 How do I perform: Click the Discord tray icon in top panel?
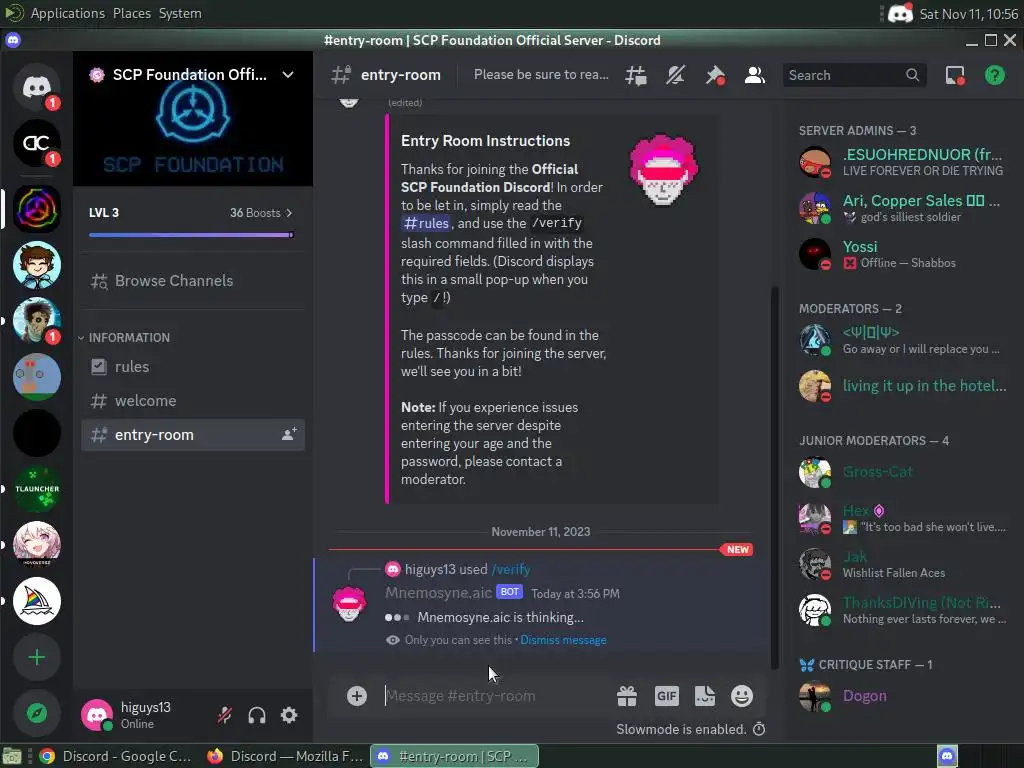point(901,14)
